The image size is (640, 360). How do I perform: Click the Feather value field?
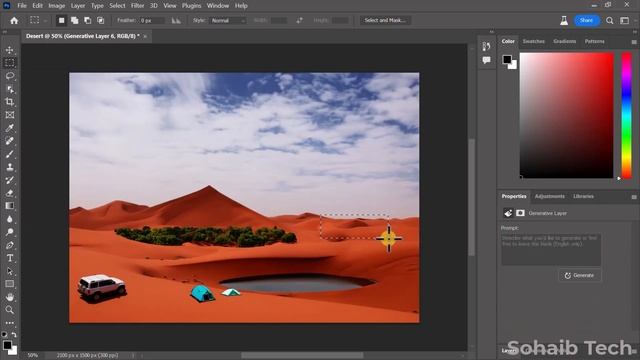(x=151, y=20)
